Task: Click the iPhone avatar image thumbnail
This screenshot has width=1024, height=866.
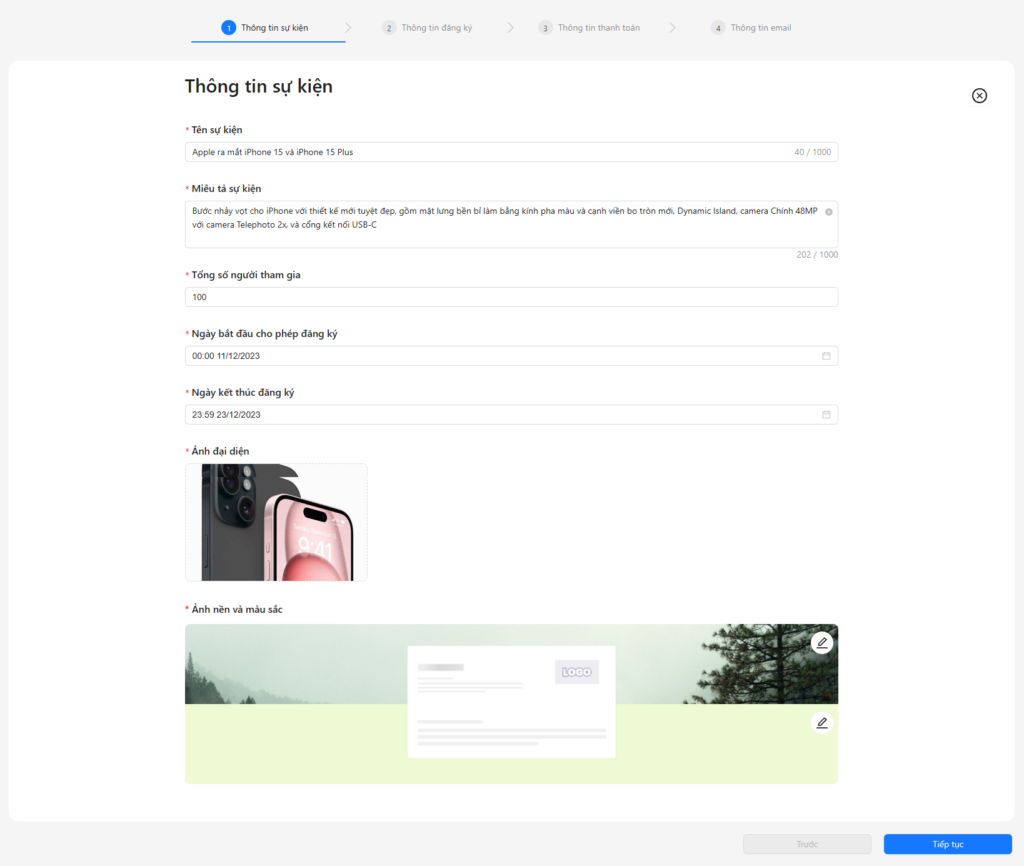Action: tap(276, 522)
